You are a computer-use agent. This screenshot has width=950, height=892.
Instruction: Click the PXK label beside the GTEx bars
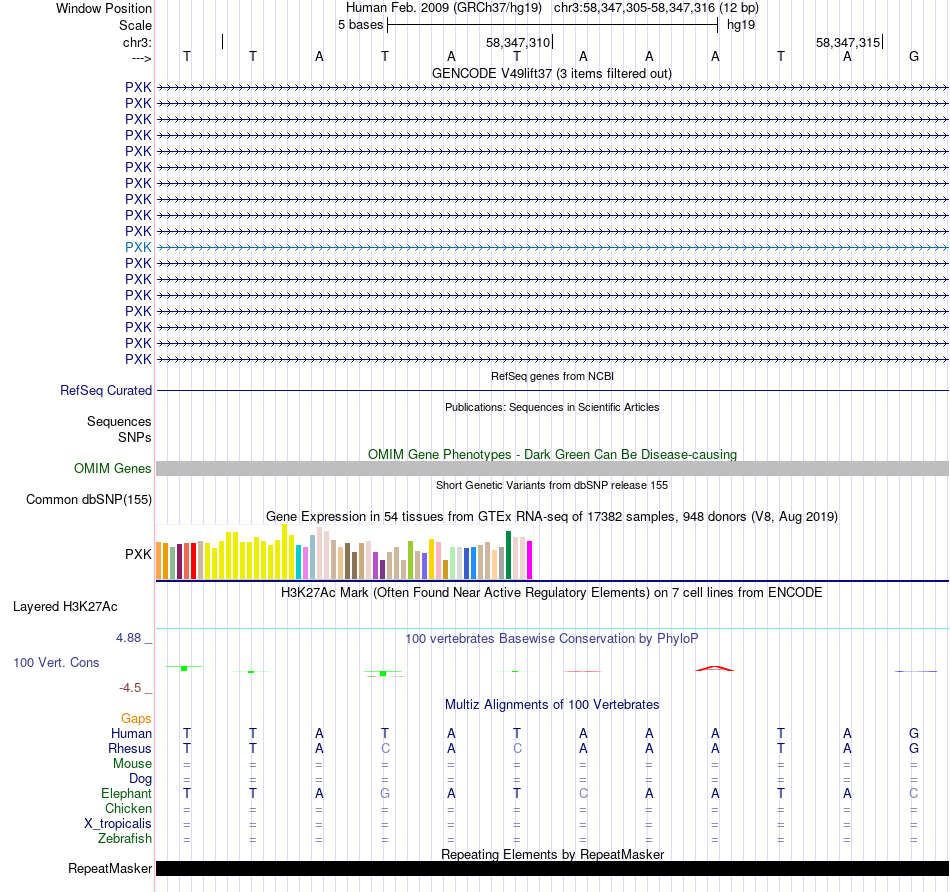(x=138, y=554)
